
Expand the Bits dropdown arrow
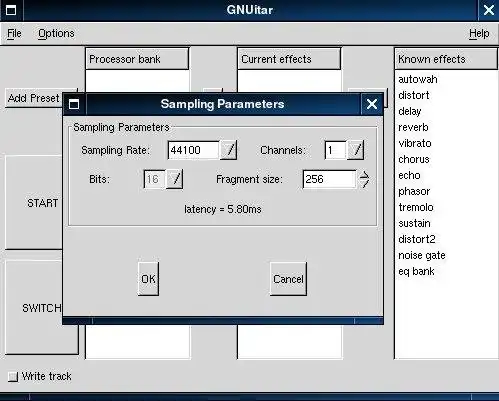tap(175, 179)
